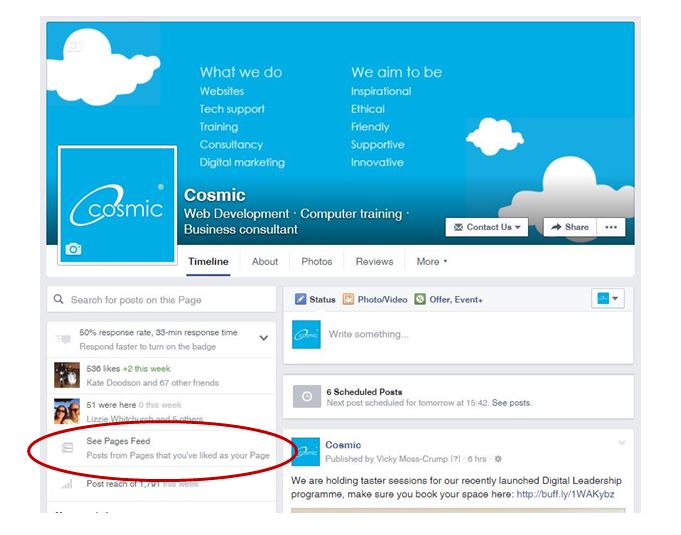Click the 536 likes text
The image size is (681, 535).
tap(103, 369)
